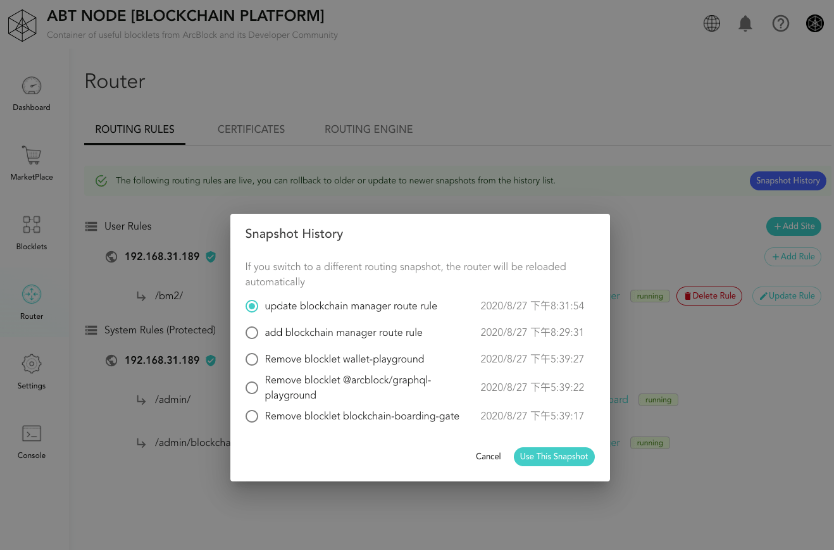
Task: Select 'Remove blocklet wallet-playground' snapshot
Action: pyautogui.click(x=252, y=360)
